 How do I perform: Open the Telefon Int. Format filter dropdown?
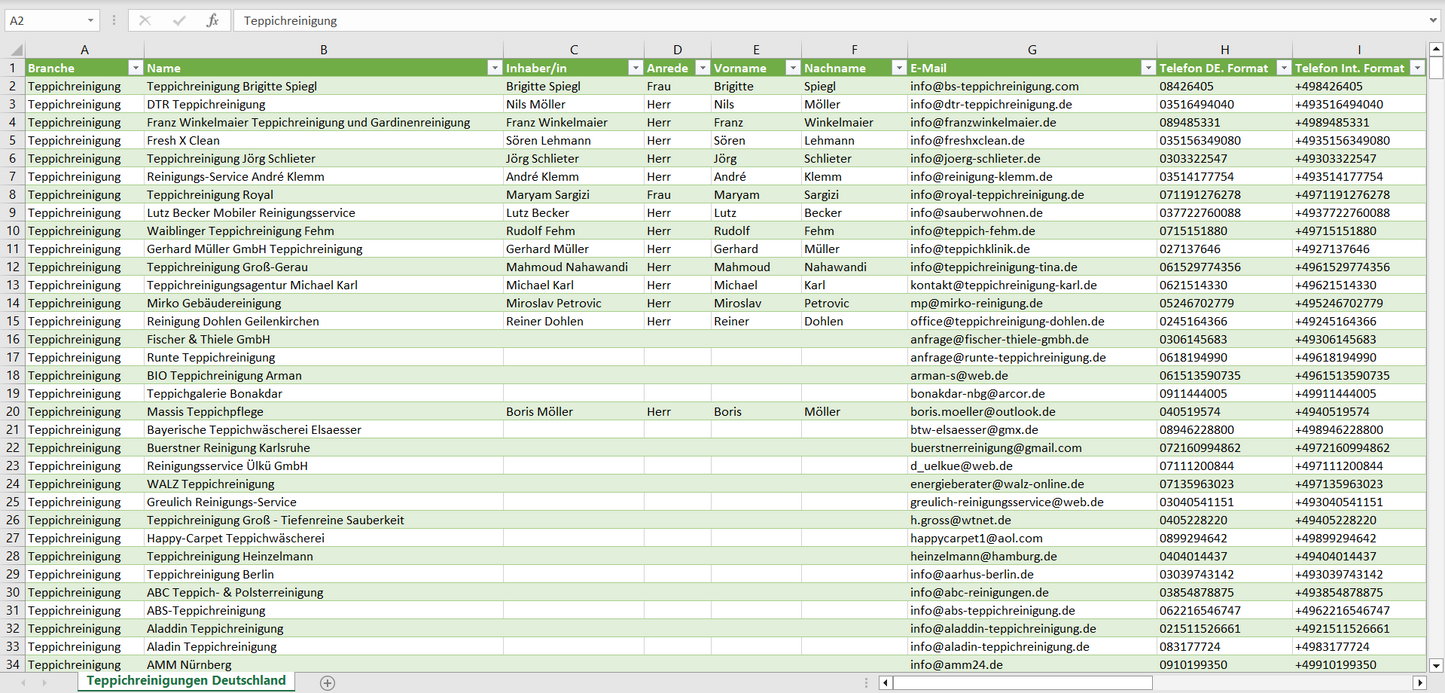[1416, 68]
